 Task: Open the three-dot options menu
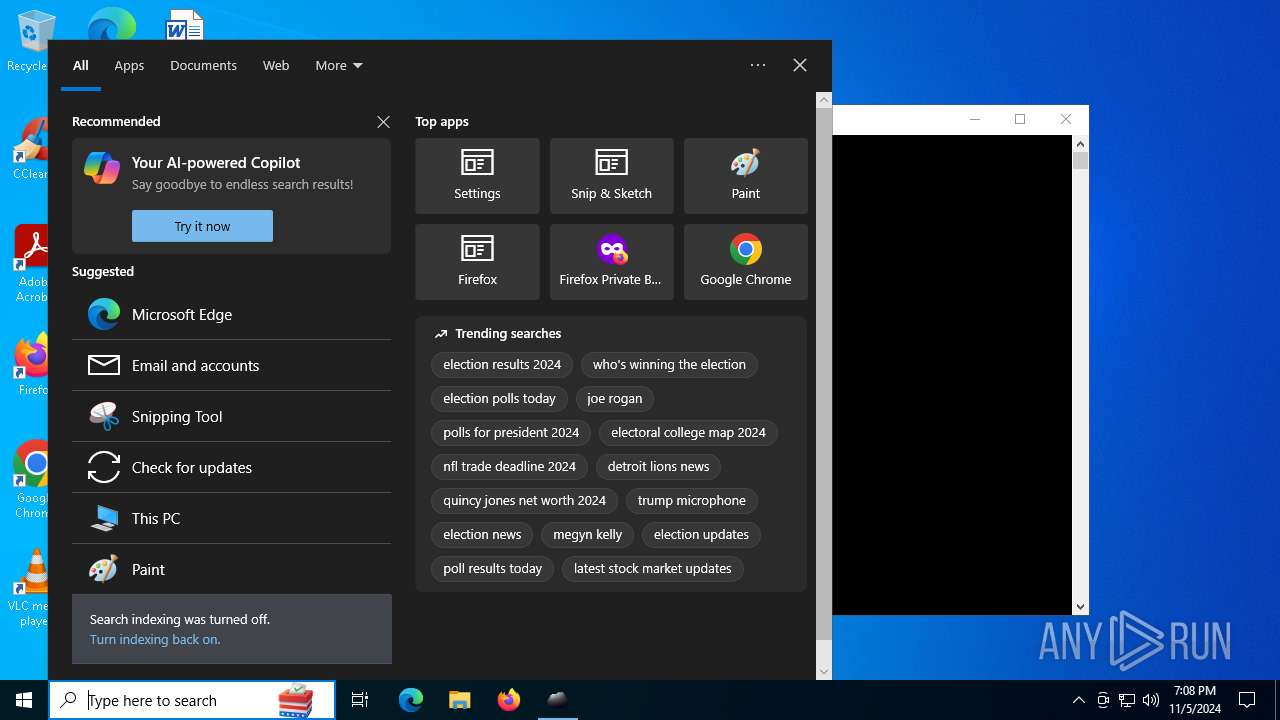tap(758, 65)
